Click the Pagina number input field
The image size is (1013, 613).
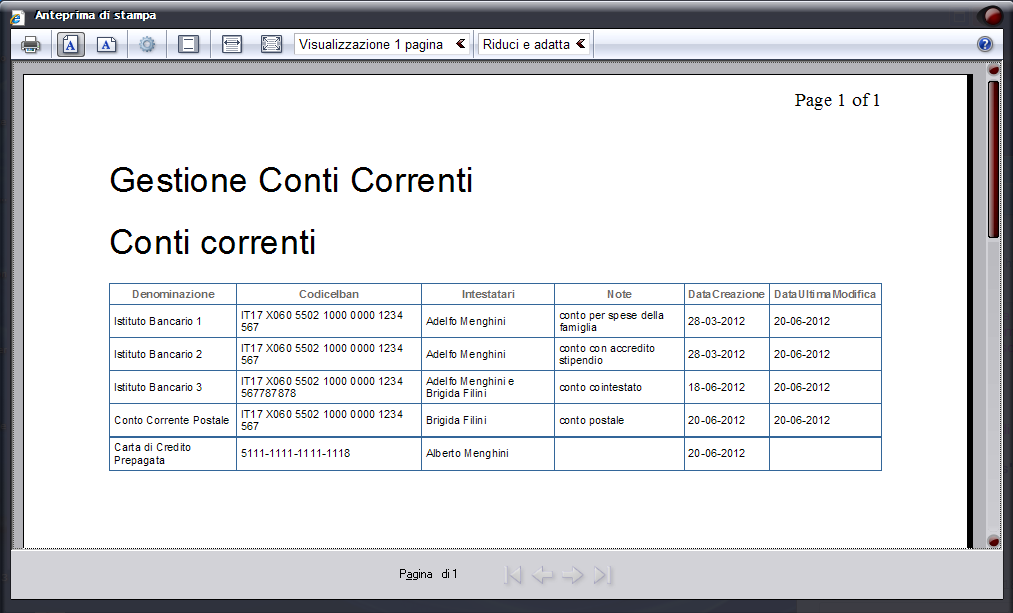[437, 574]
